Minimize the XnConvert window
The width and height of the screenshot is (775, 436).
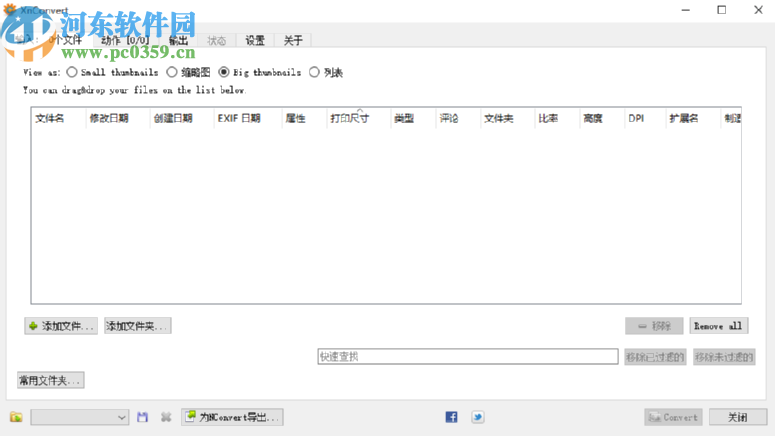coord(686,10)
